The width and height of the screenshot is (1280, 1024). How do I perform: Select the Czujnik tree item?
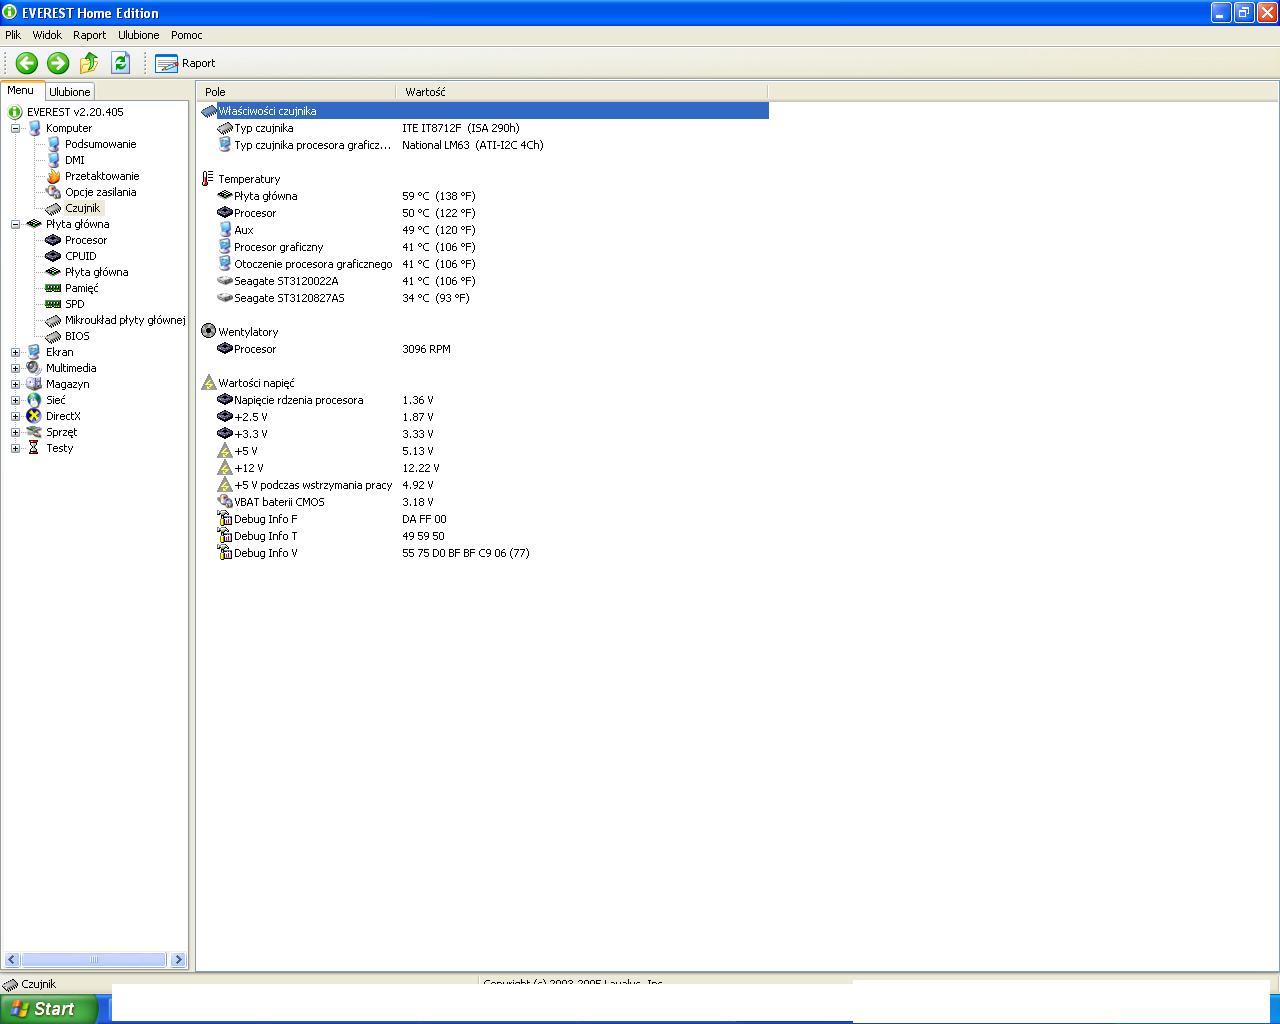click(82, 208)
